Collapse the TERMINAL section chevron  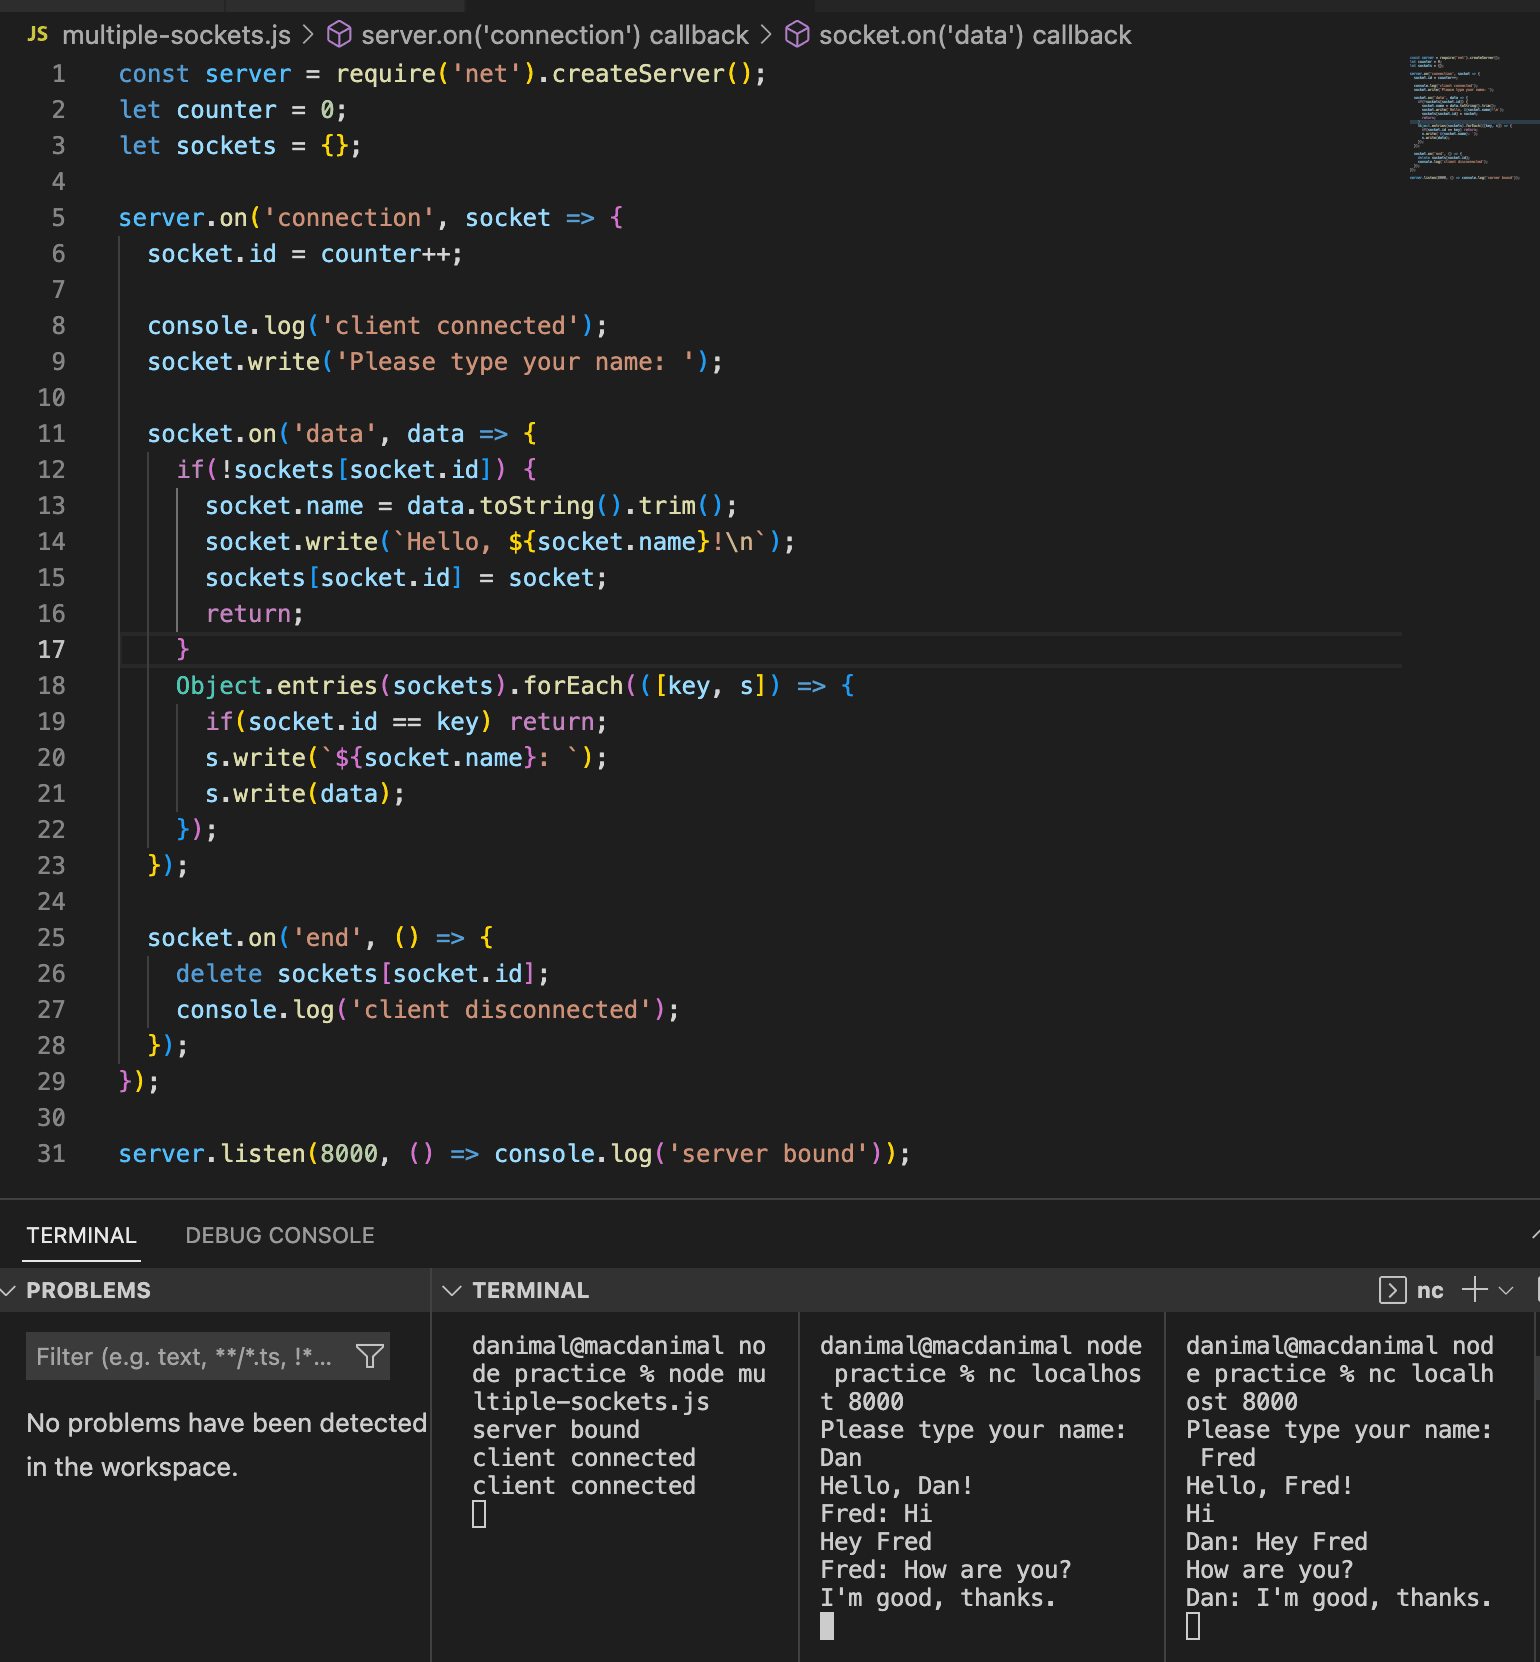(x=452, y=1291)
